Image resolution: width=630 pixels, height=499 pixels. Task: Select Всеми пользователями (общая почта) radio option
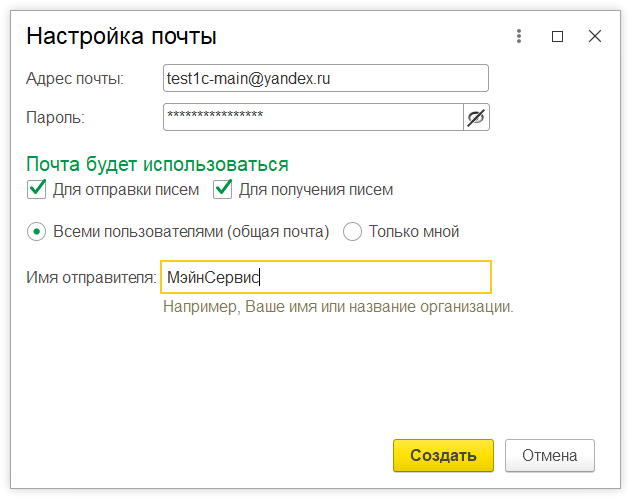pyautogui.click(x=37, y=231)
